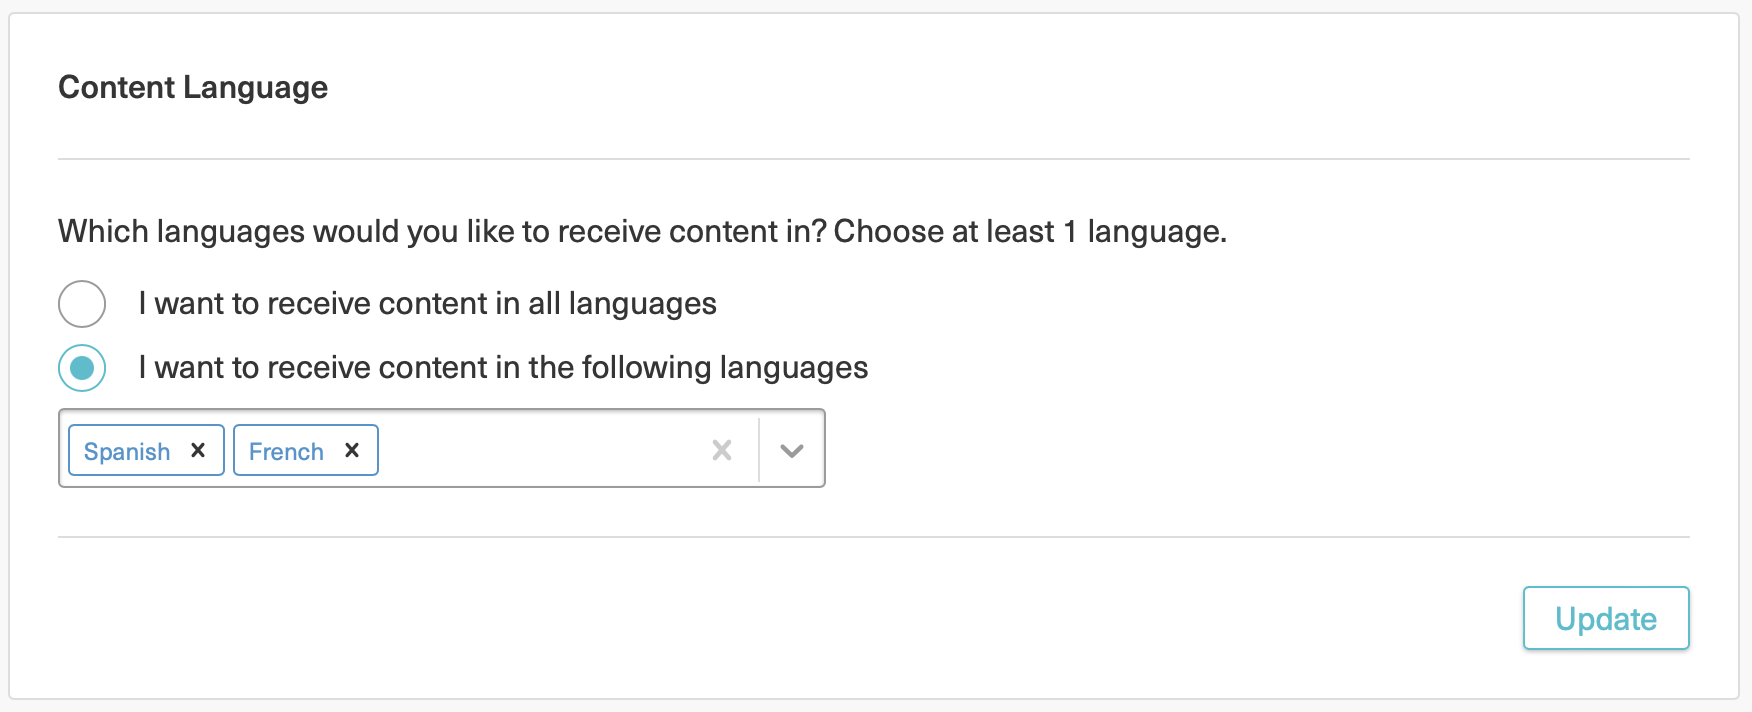Remove the Spanish language tag
This screenshot has width=1752, height=712.
[198, 451]
